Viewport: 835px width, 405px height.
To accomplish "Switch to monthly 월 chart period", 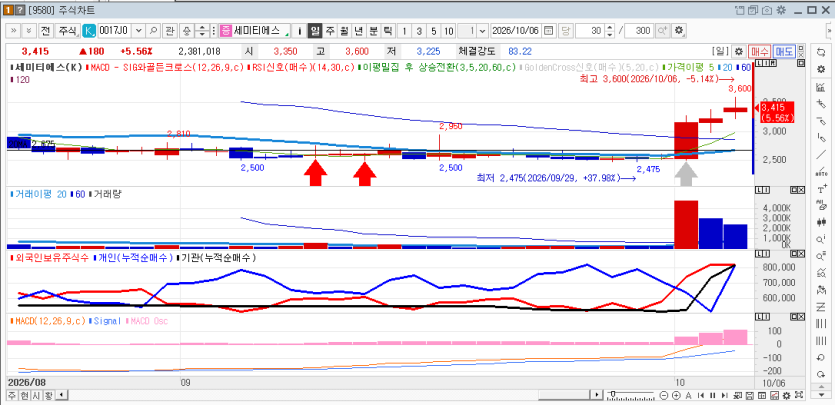I will 344,31.
